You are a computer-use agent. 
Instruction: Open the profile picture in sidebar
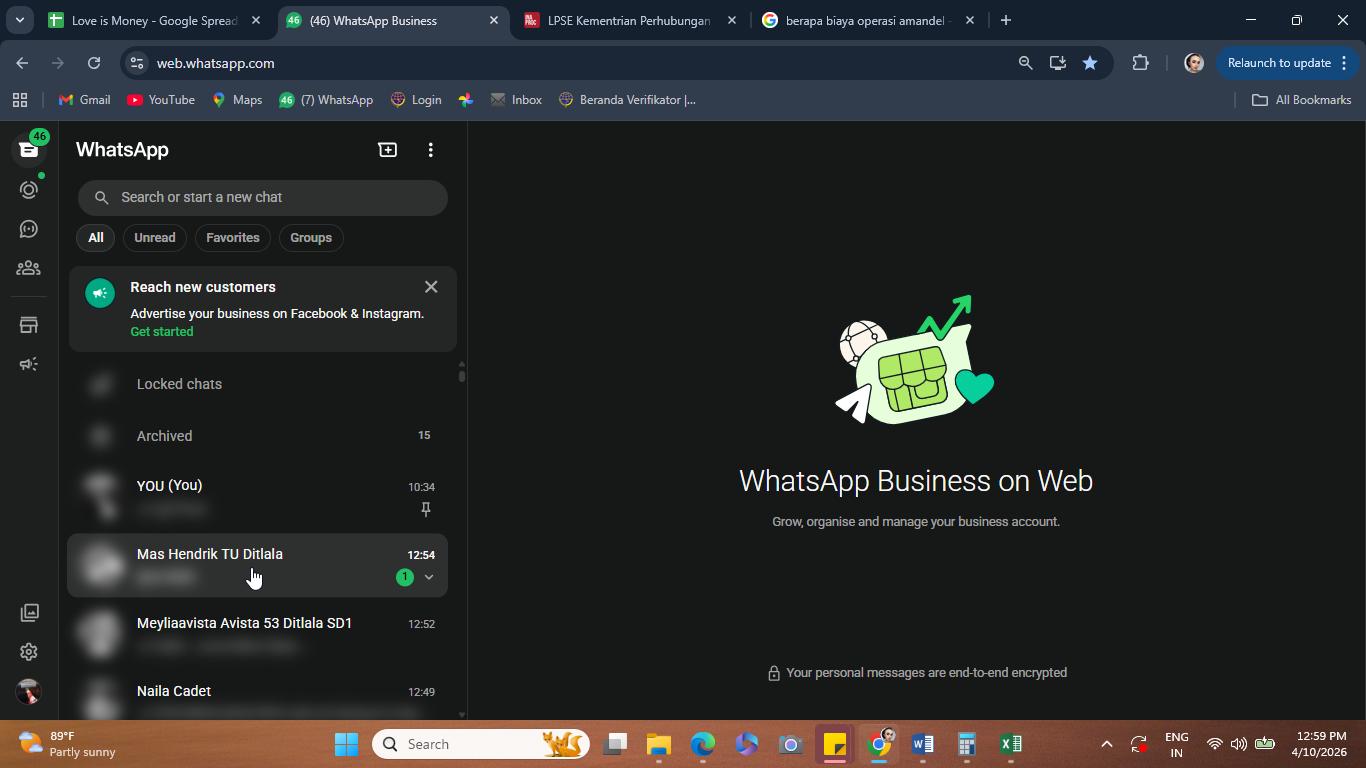tap(28, 691)
